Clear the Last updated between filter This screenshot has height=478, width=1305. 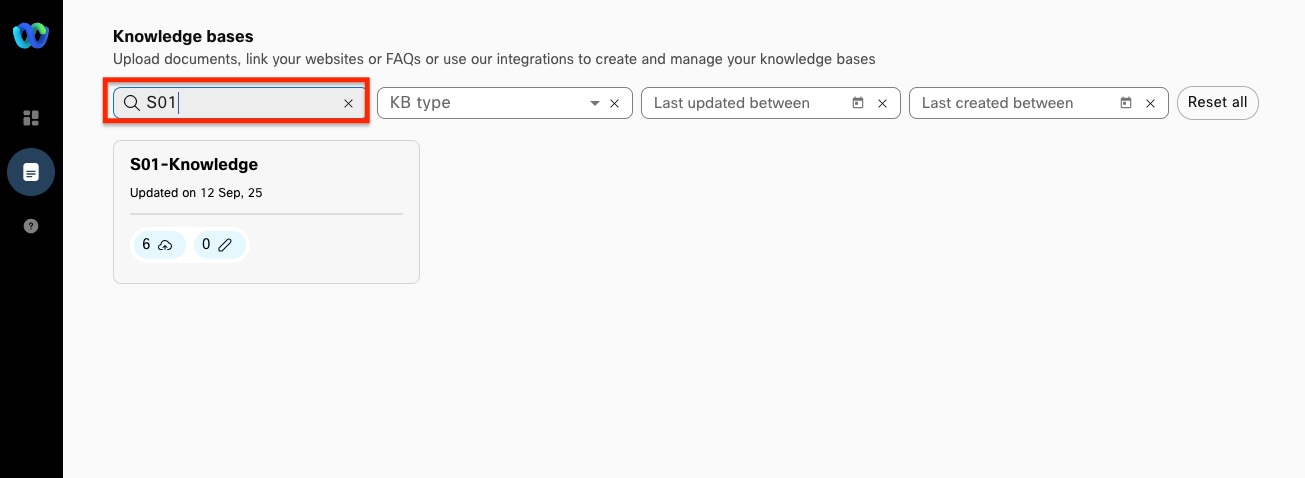883,103
